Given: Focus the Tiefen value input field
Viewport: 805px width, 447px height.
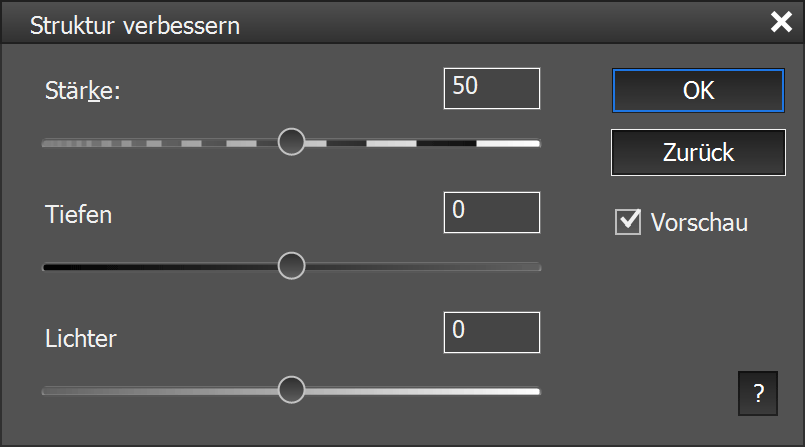Looking at the screenshot, I should 491,212.
